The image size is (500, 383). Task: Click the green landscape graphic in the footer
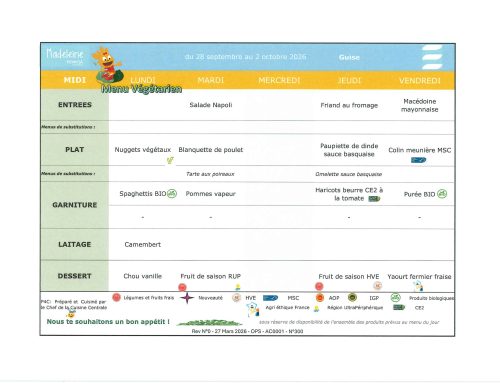pyautogui.click(x=210, y=323)
